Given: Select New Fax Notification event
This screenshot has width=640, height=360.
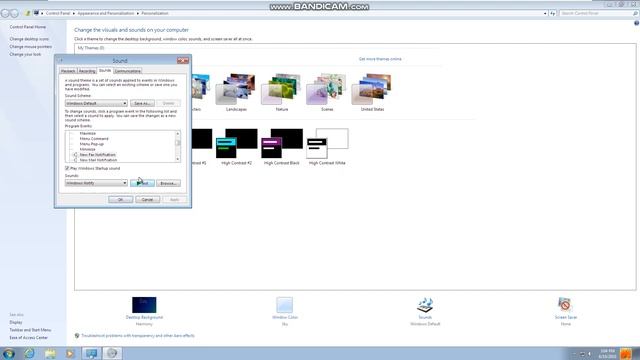Looking at the screenshot, I should click(x=98, y=155).
